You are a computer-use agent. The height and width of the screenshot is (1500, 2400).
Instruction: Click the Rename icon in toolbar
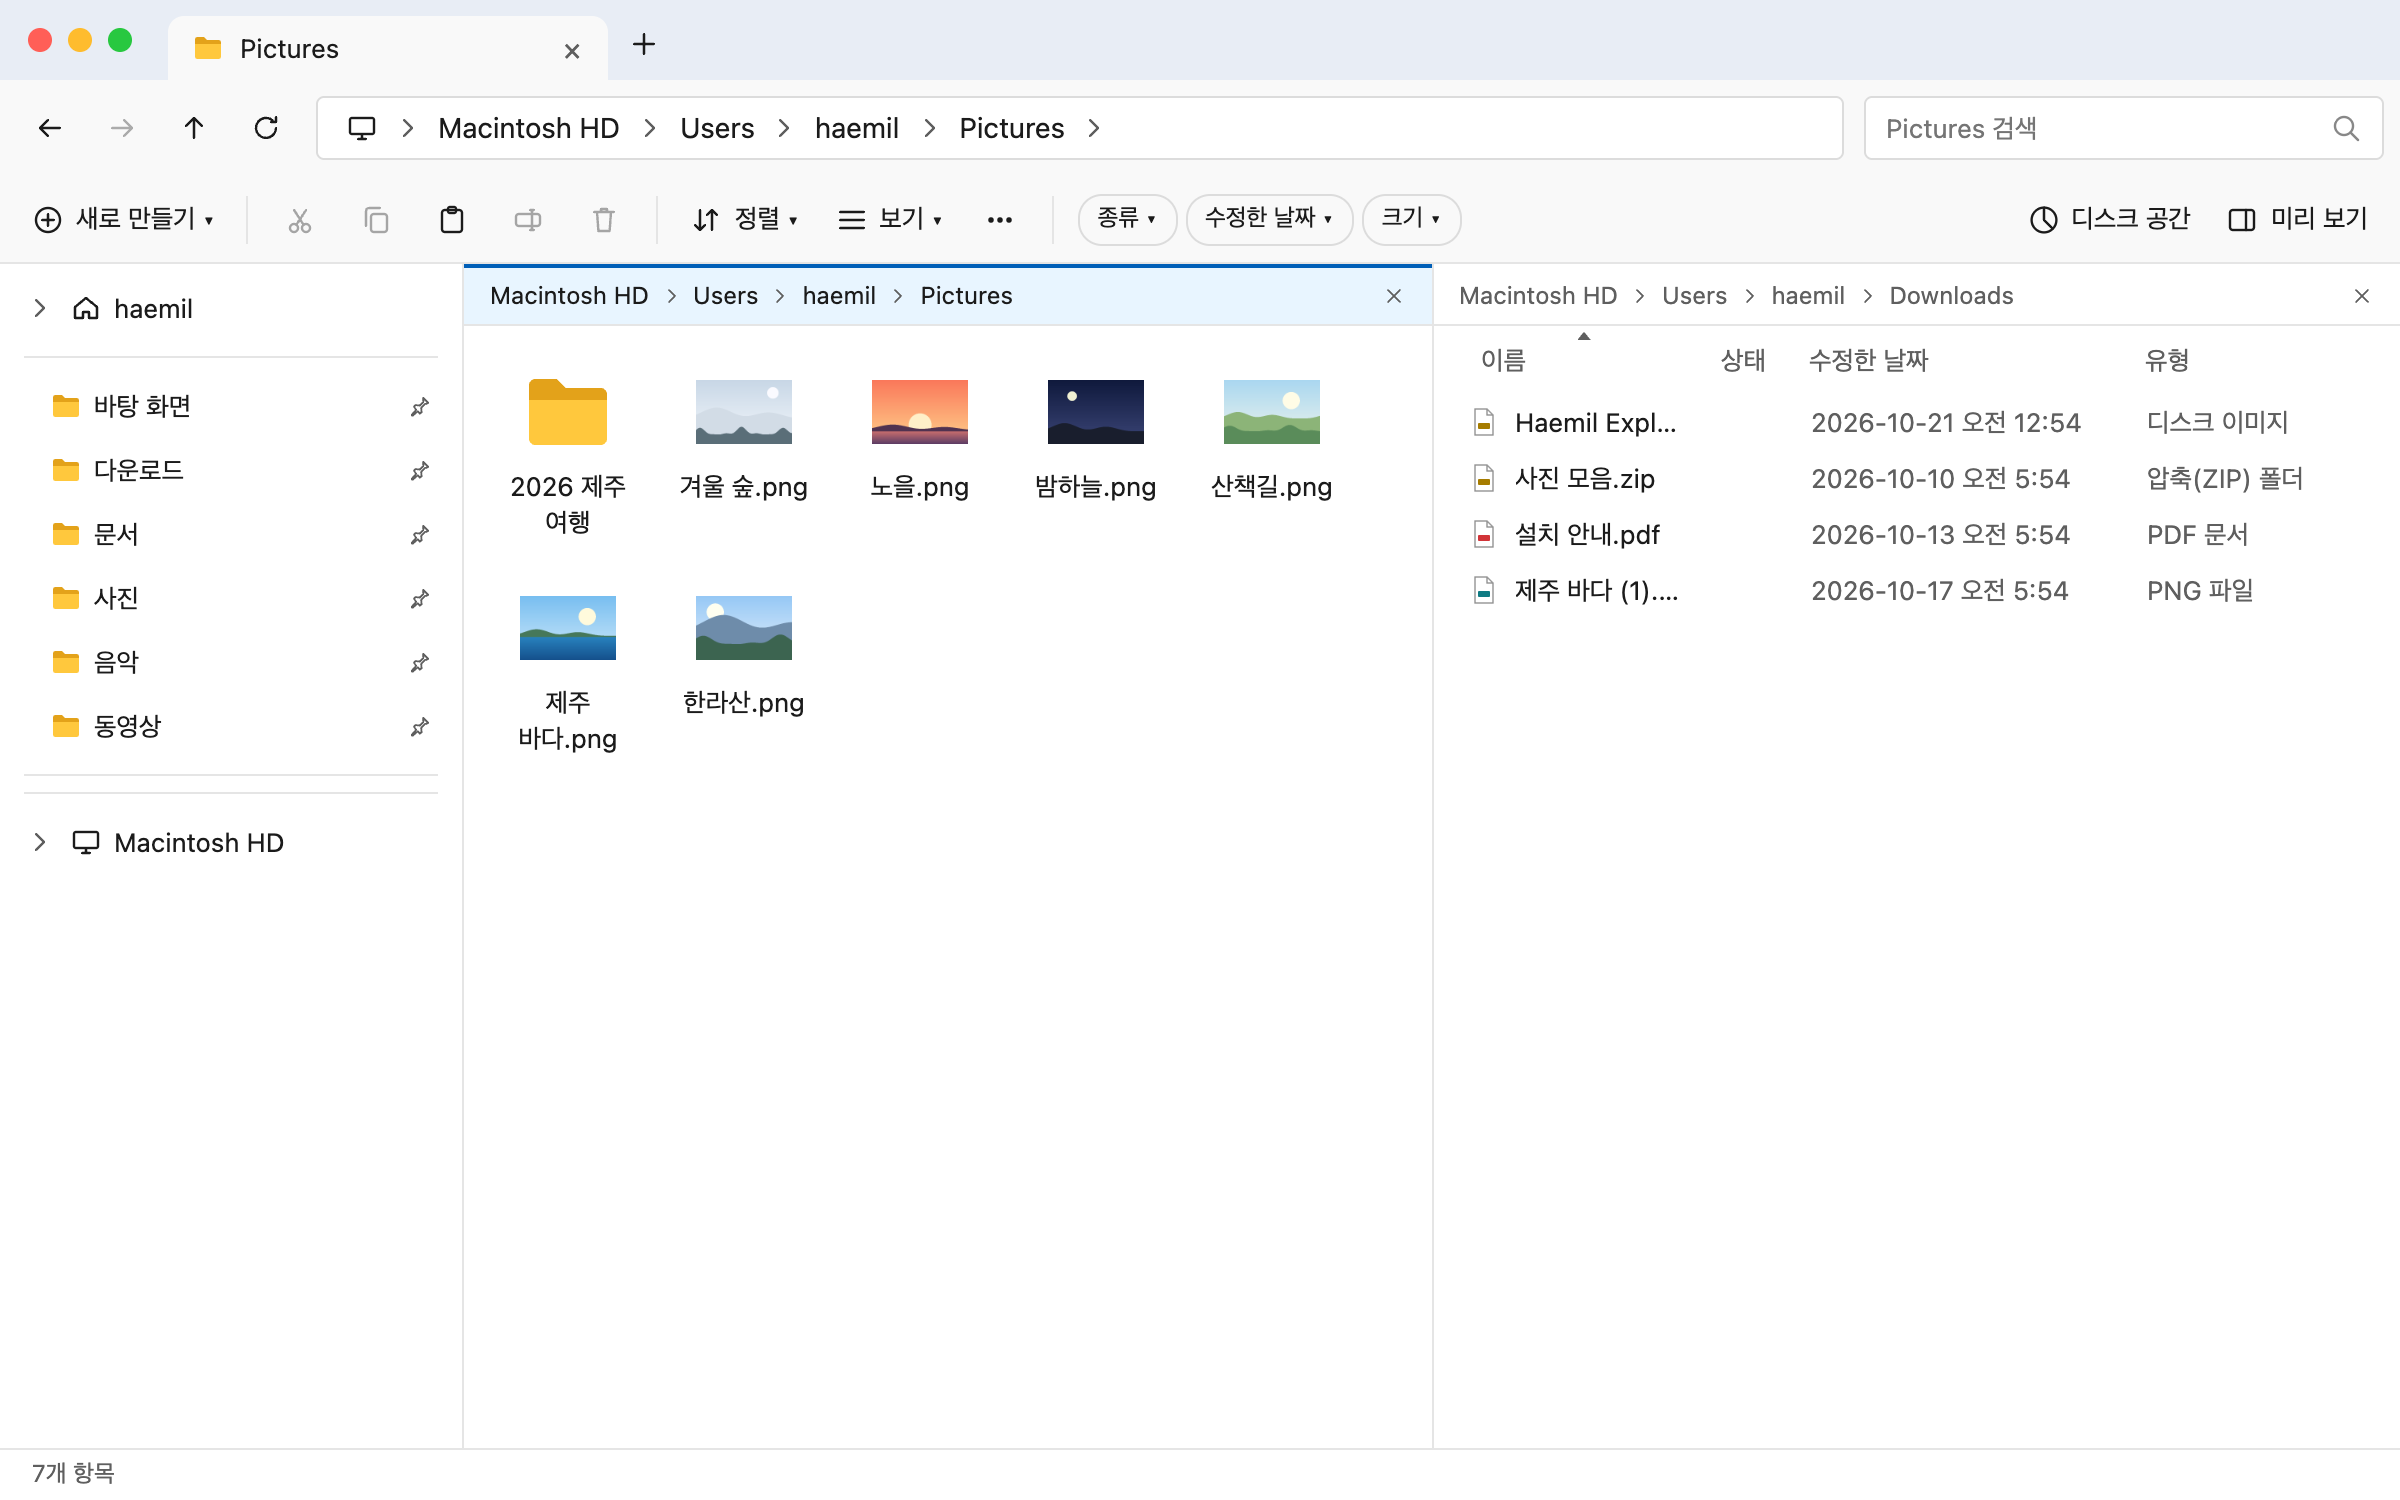(x=528, y=220)
